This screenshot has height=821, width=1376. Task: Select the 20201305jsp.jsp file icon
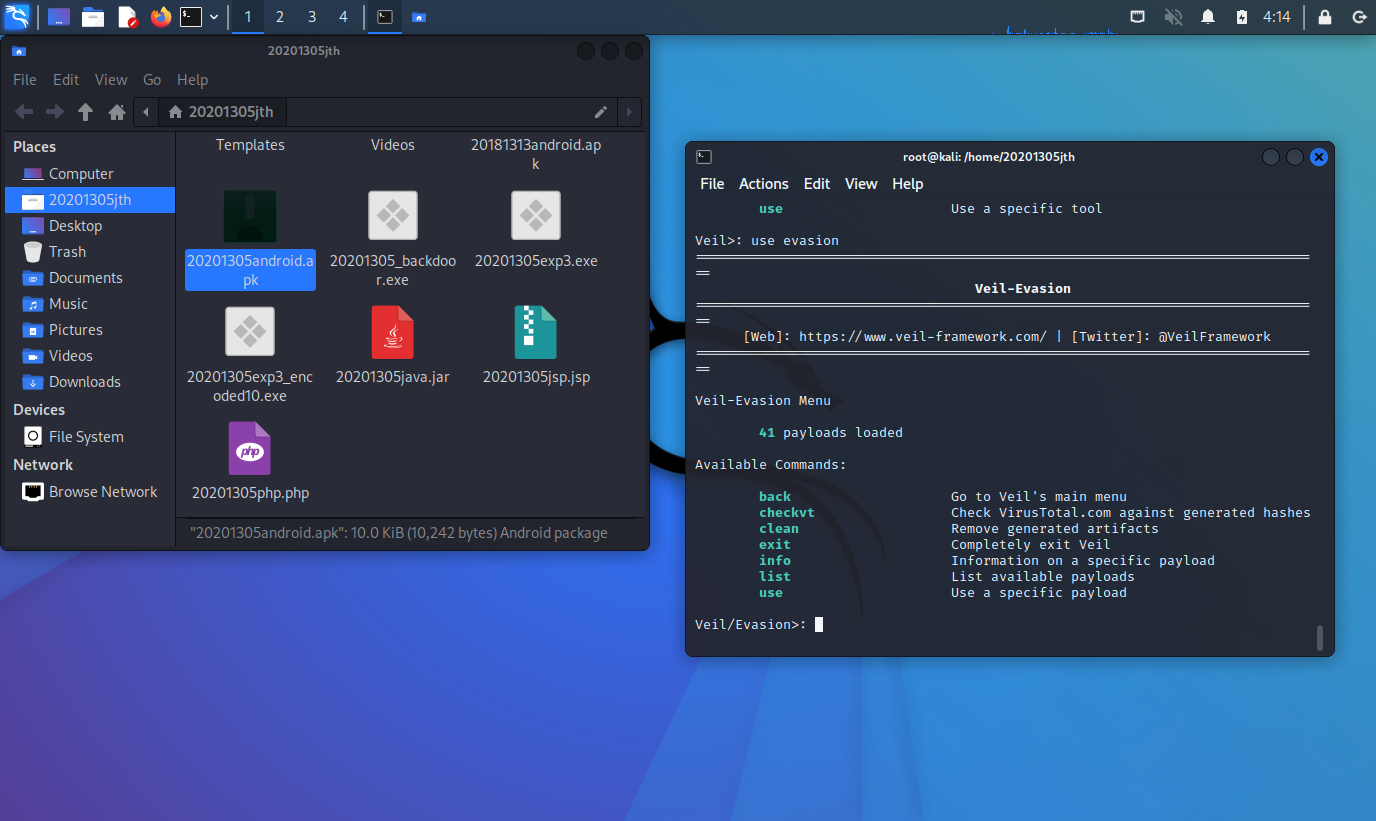[536, 332]
